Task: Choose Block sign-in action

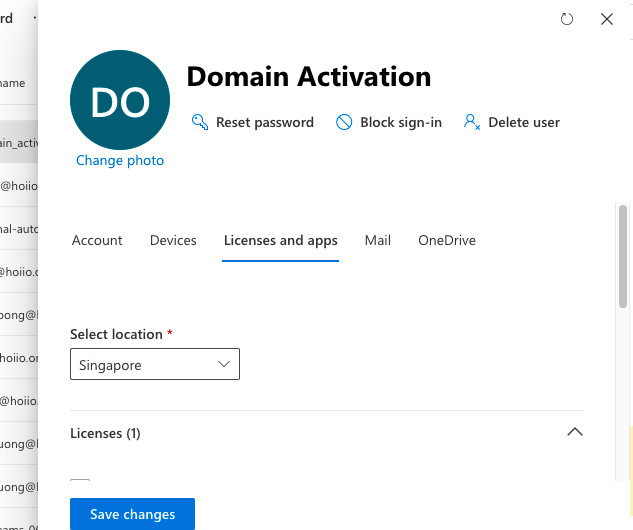Action: click(389, 122)
